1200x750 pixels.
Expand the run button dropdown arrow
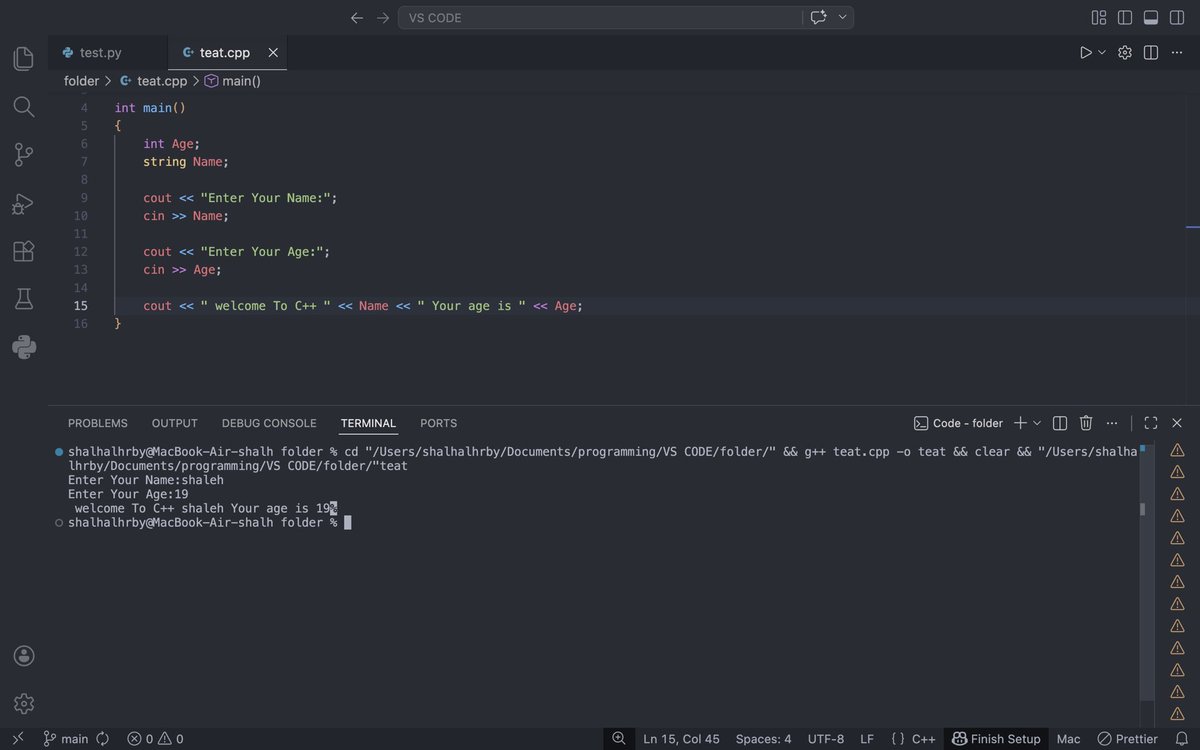click(1102, 52)
